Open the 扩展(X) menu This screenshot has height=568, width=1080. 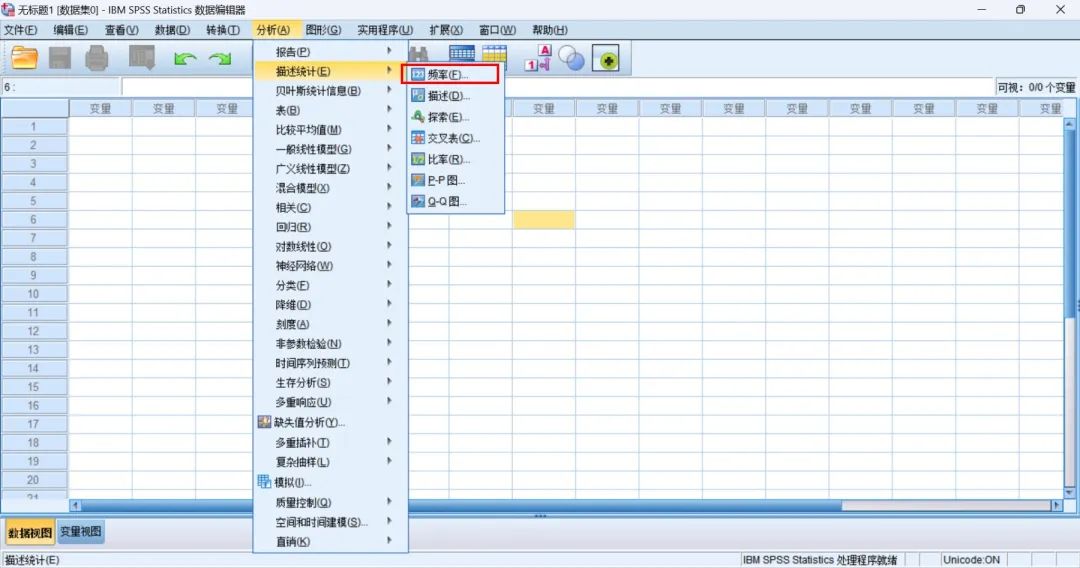tap(446, 30)
